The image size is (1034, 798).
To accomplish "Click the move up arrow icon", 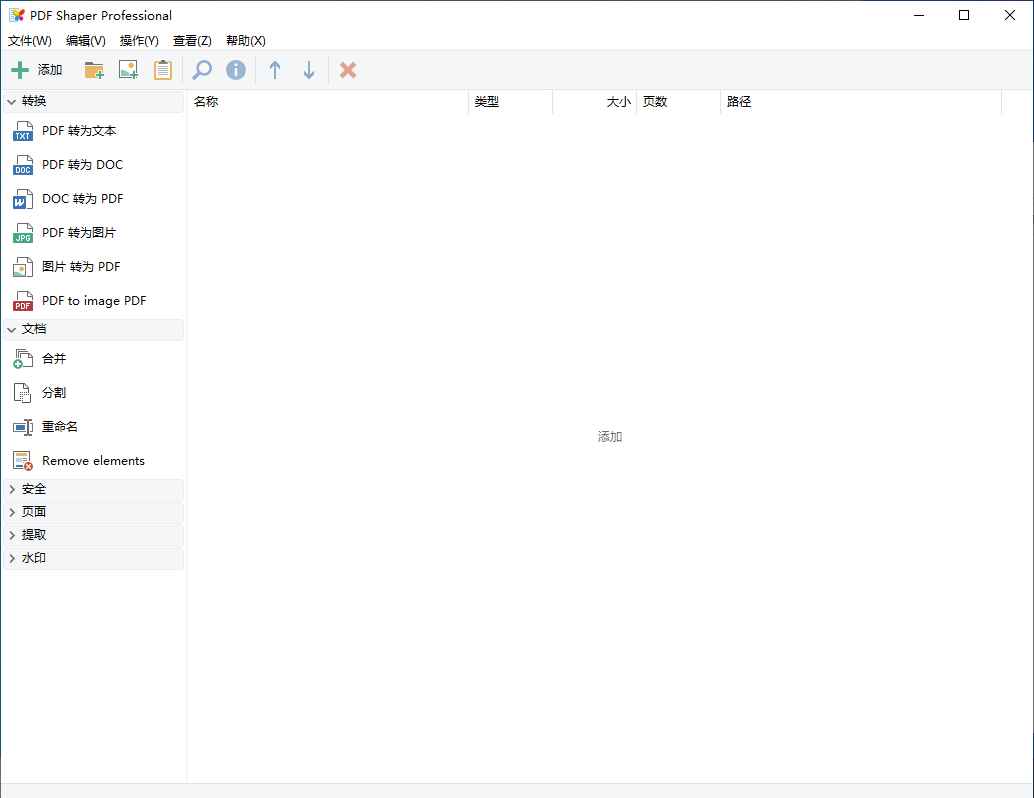I will click(275, 70).
